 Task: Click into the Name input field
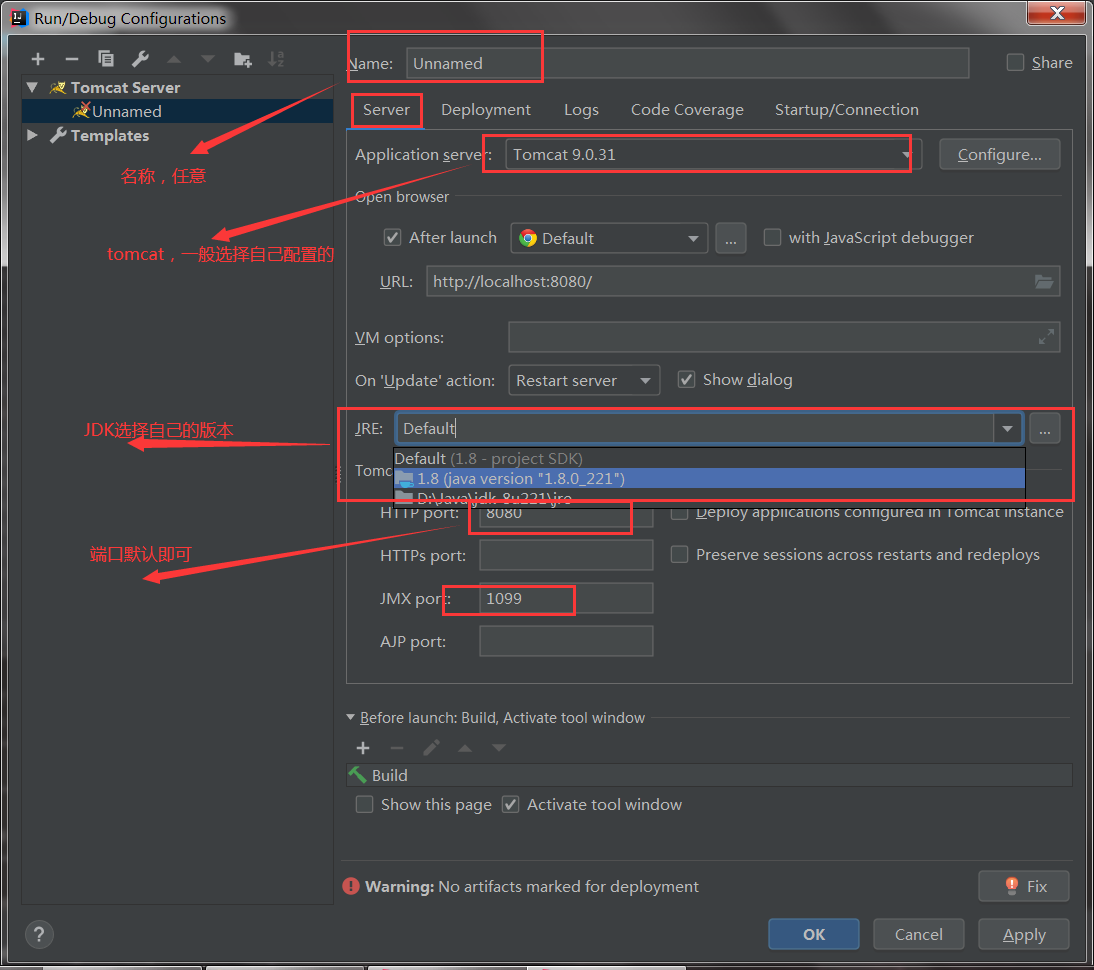(687, 64)
